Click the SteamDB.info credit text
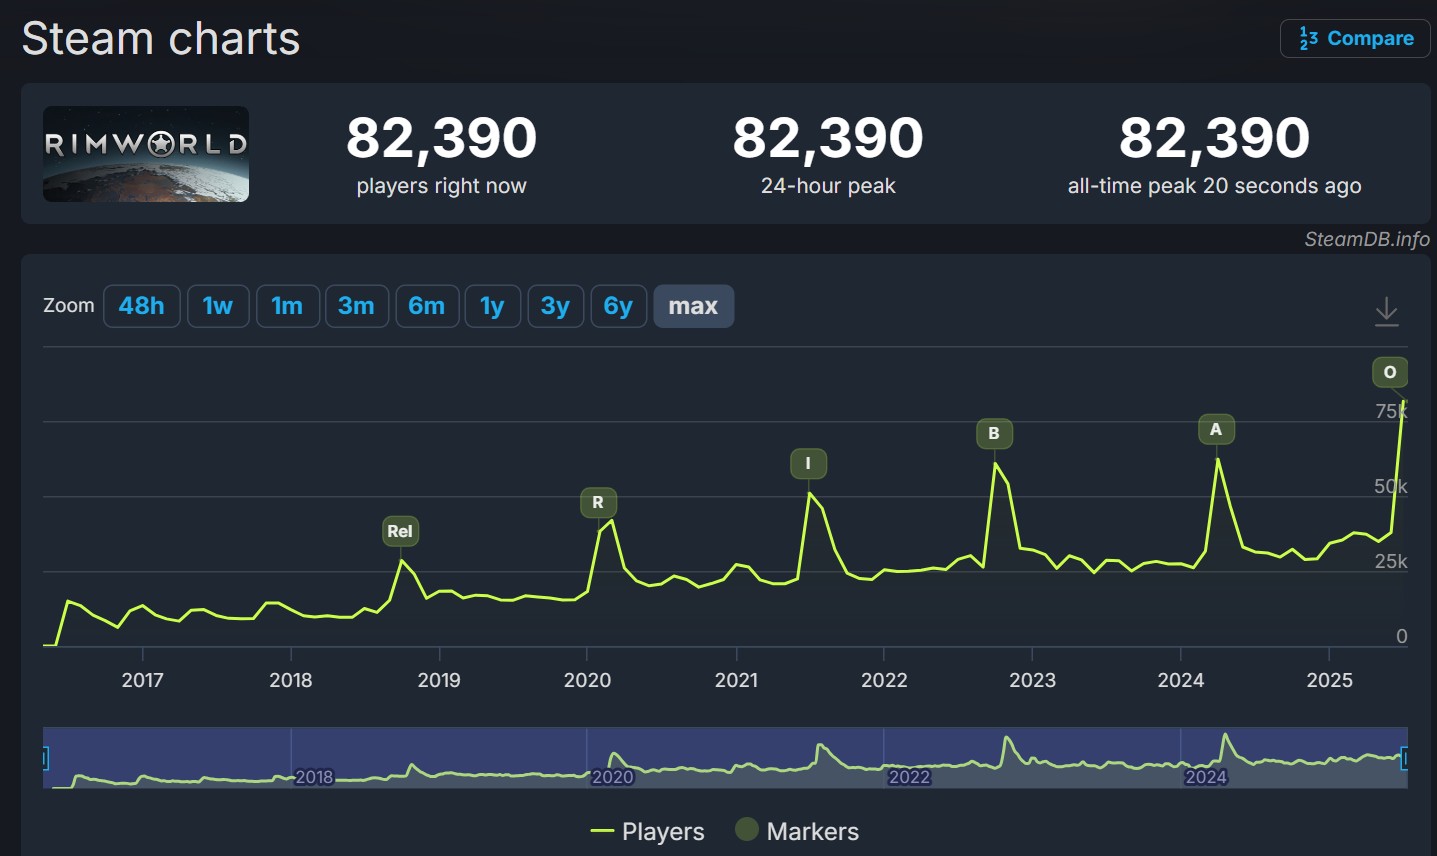The height and width of the screenshot is (856, 1437). [1367, 239]
